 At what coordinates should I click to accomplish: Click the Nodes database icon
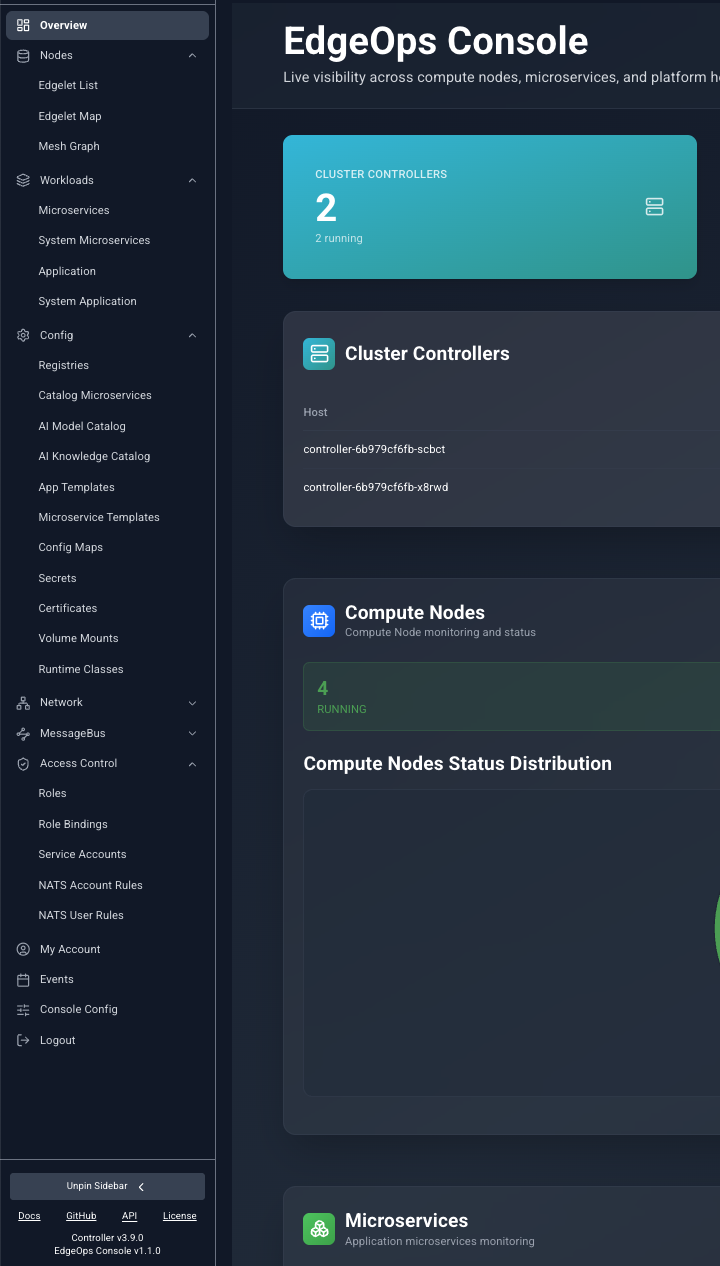[23, 55]
